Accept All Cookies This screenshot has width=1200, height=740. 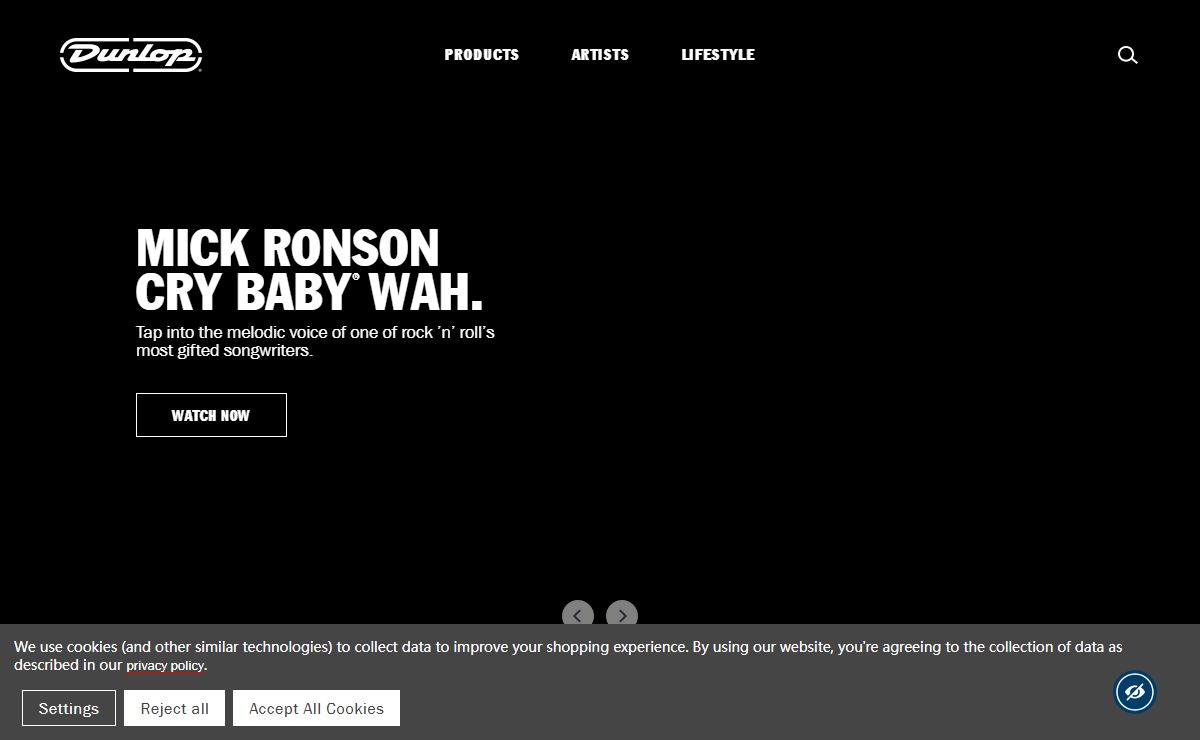[316, 708]
